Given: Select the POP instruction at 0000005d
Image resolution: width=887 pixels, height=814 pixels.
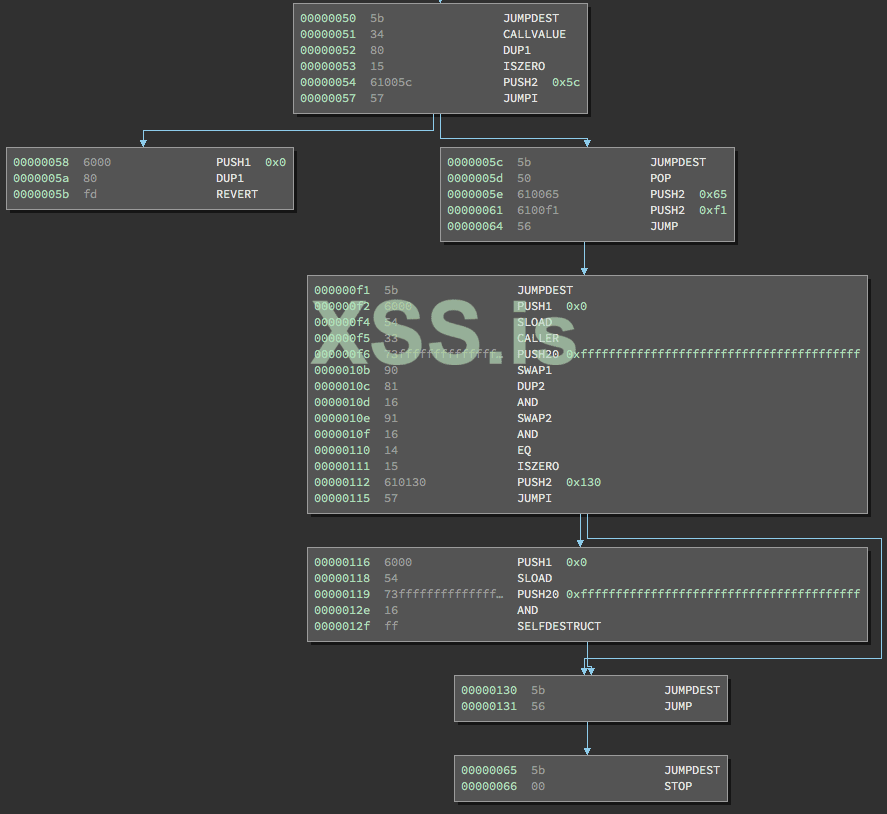Looking at the screenshot, I should coord(660,178).
